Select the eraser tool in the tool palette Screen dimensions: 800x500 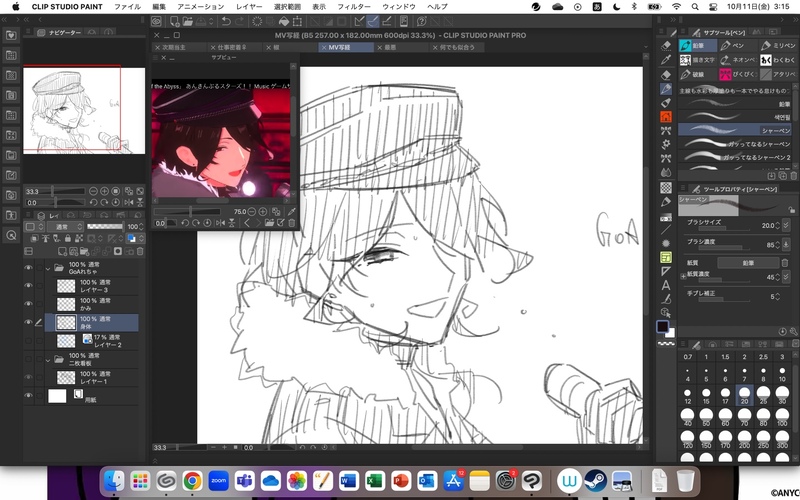pos(666,74)
